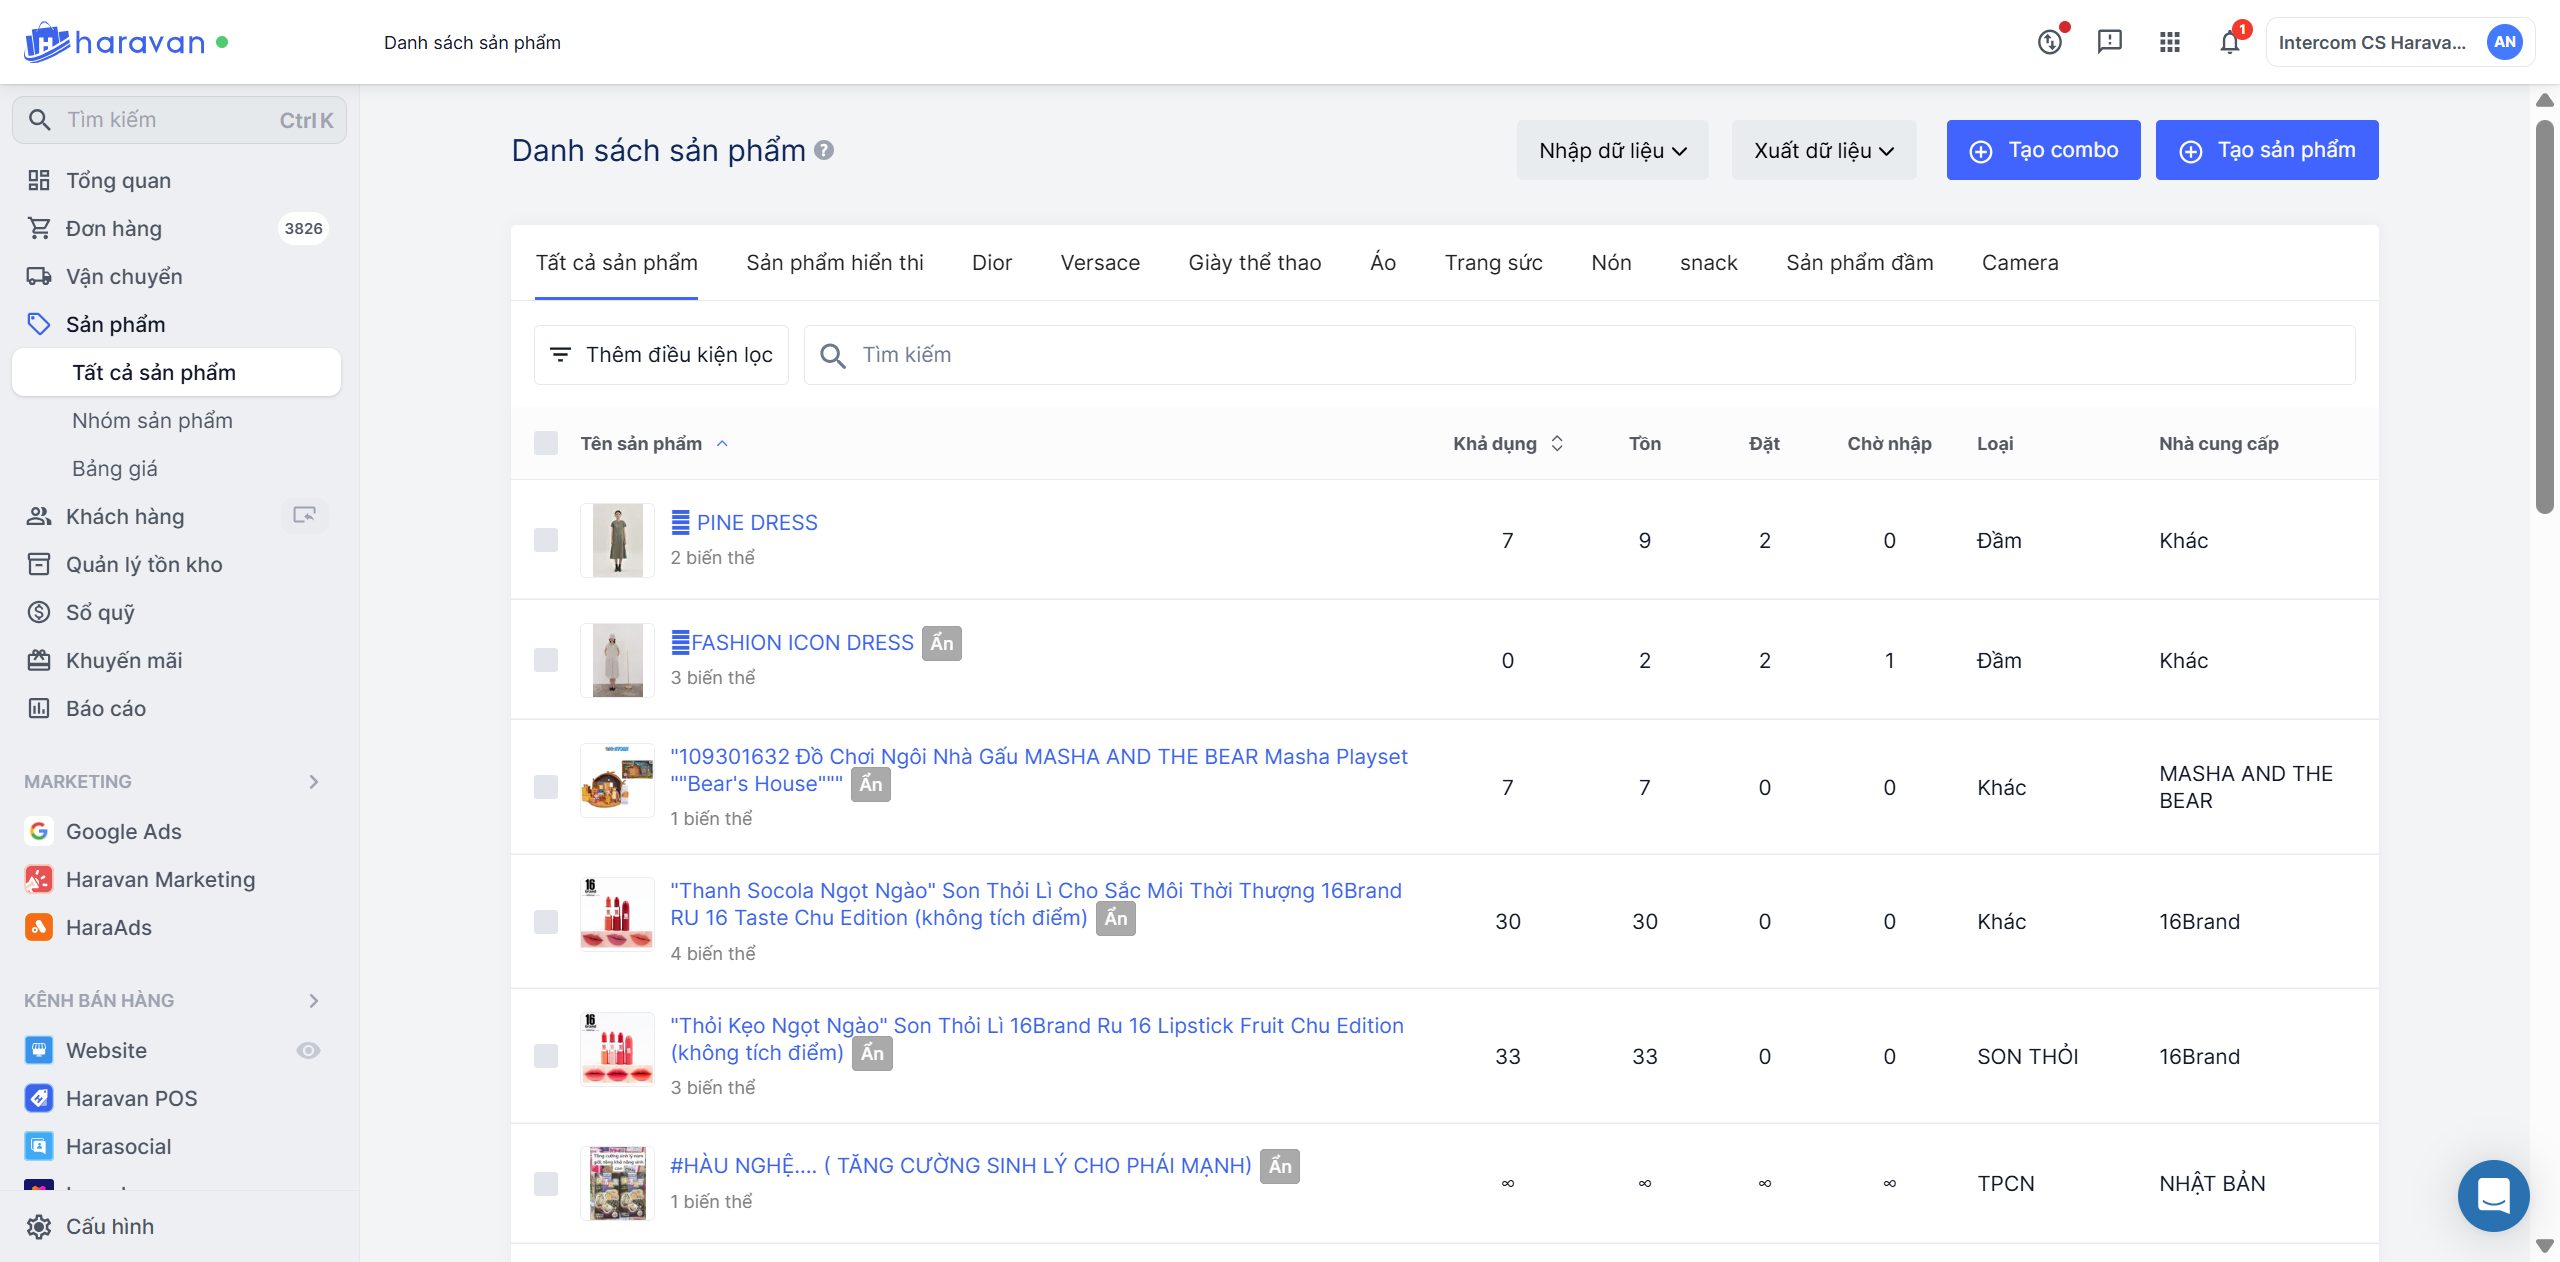Screen dimensions: 2560x1262
Task: Click the help icon beside page title
Action: pos(824,150)
